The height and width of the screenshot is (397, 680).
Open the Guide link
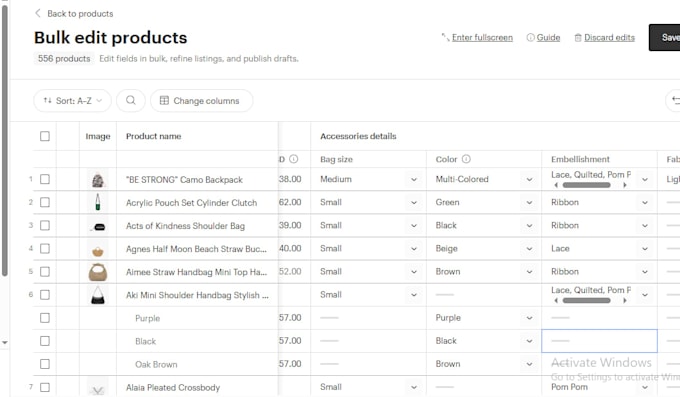click(x=548, y=37)
